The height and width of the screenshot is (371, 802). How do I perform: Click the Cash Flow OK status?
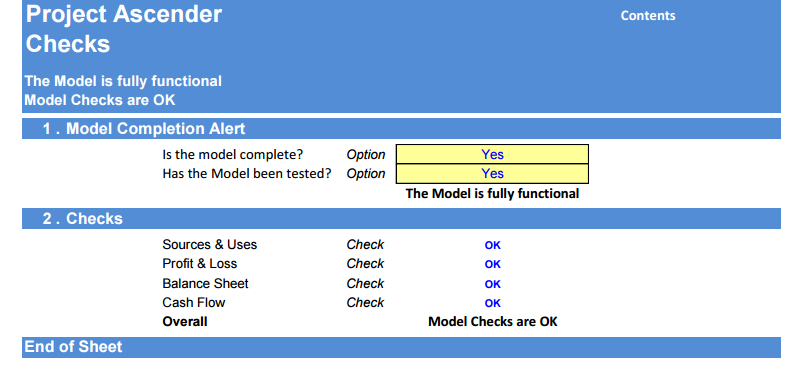tap(493, 303)
